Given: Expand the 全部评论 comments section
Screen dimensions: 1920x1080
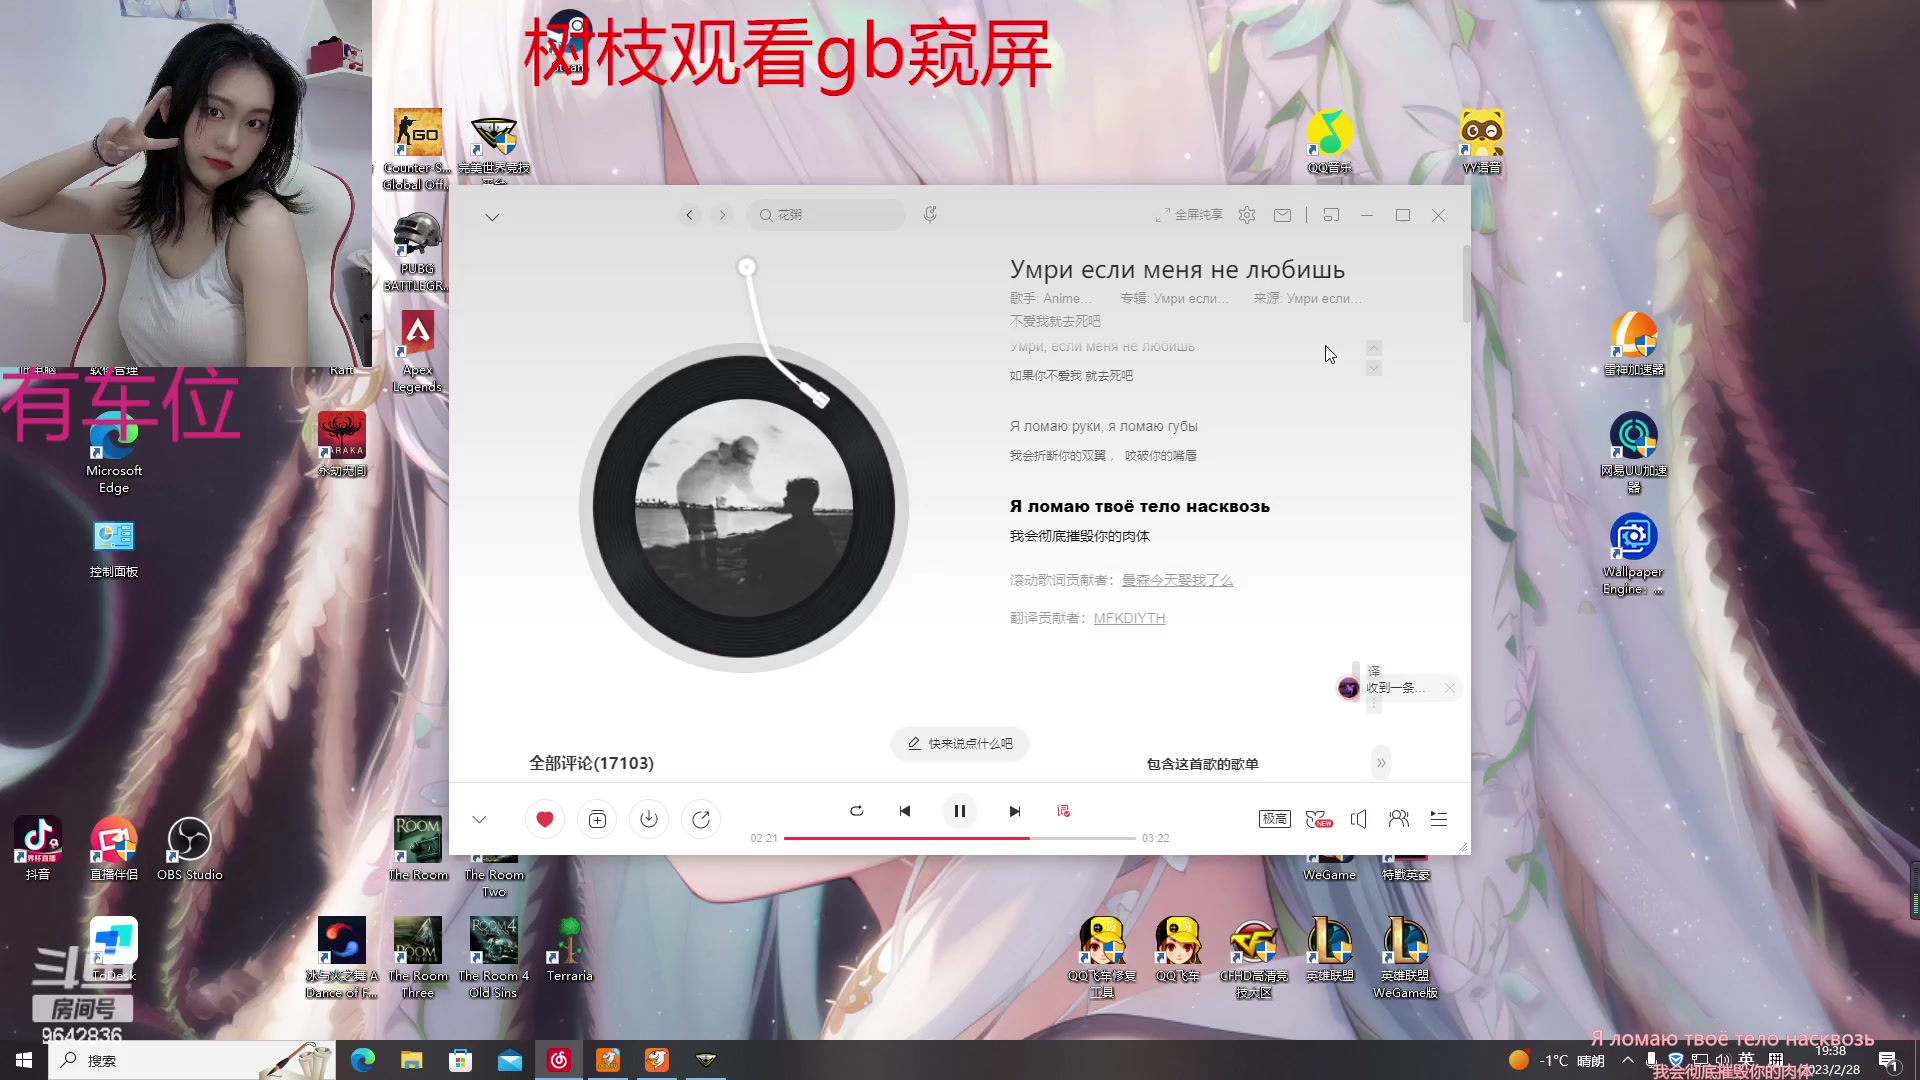Looking at the screenshot, I should tap(591, 762).
